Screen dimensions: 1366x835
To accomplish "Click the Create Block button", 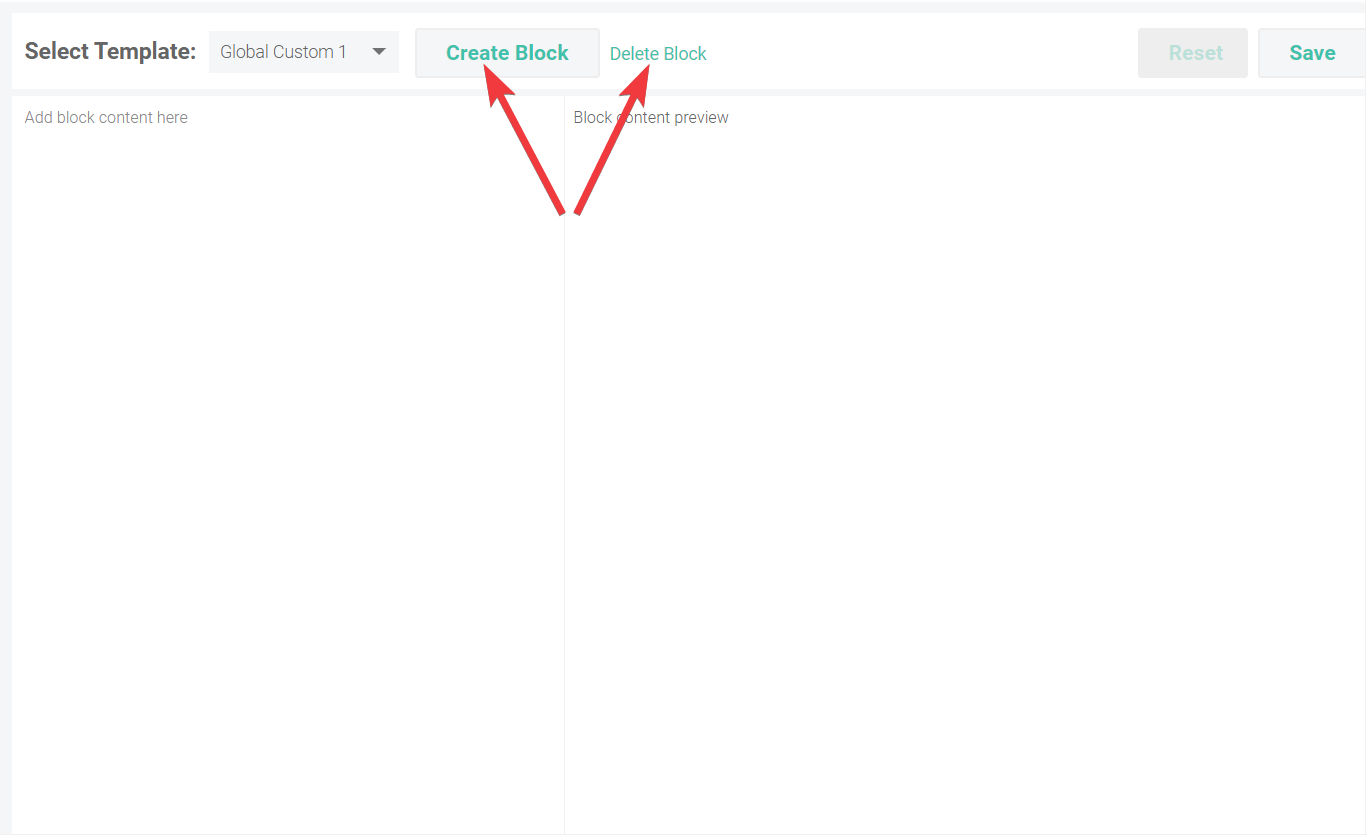I will (507, 53).
